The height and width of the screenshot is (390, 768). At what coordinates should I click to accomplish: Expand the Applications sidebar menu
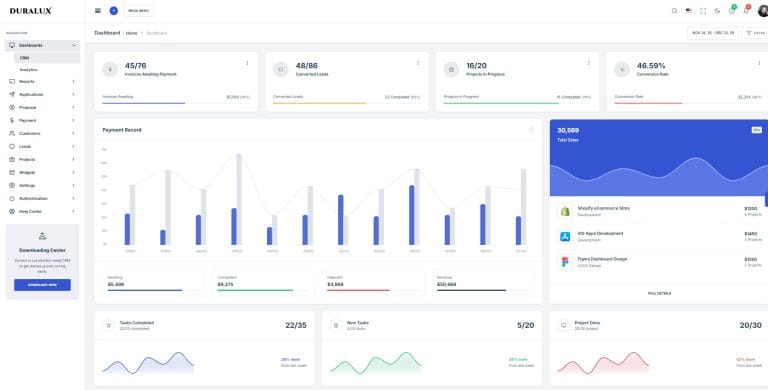[42, 94]
